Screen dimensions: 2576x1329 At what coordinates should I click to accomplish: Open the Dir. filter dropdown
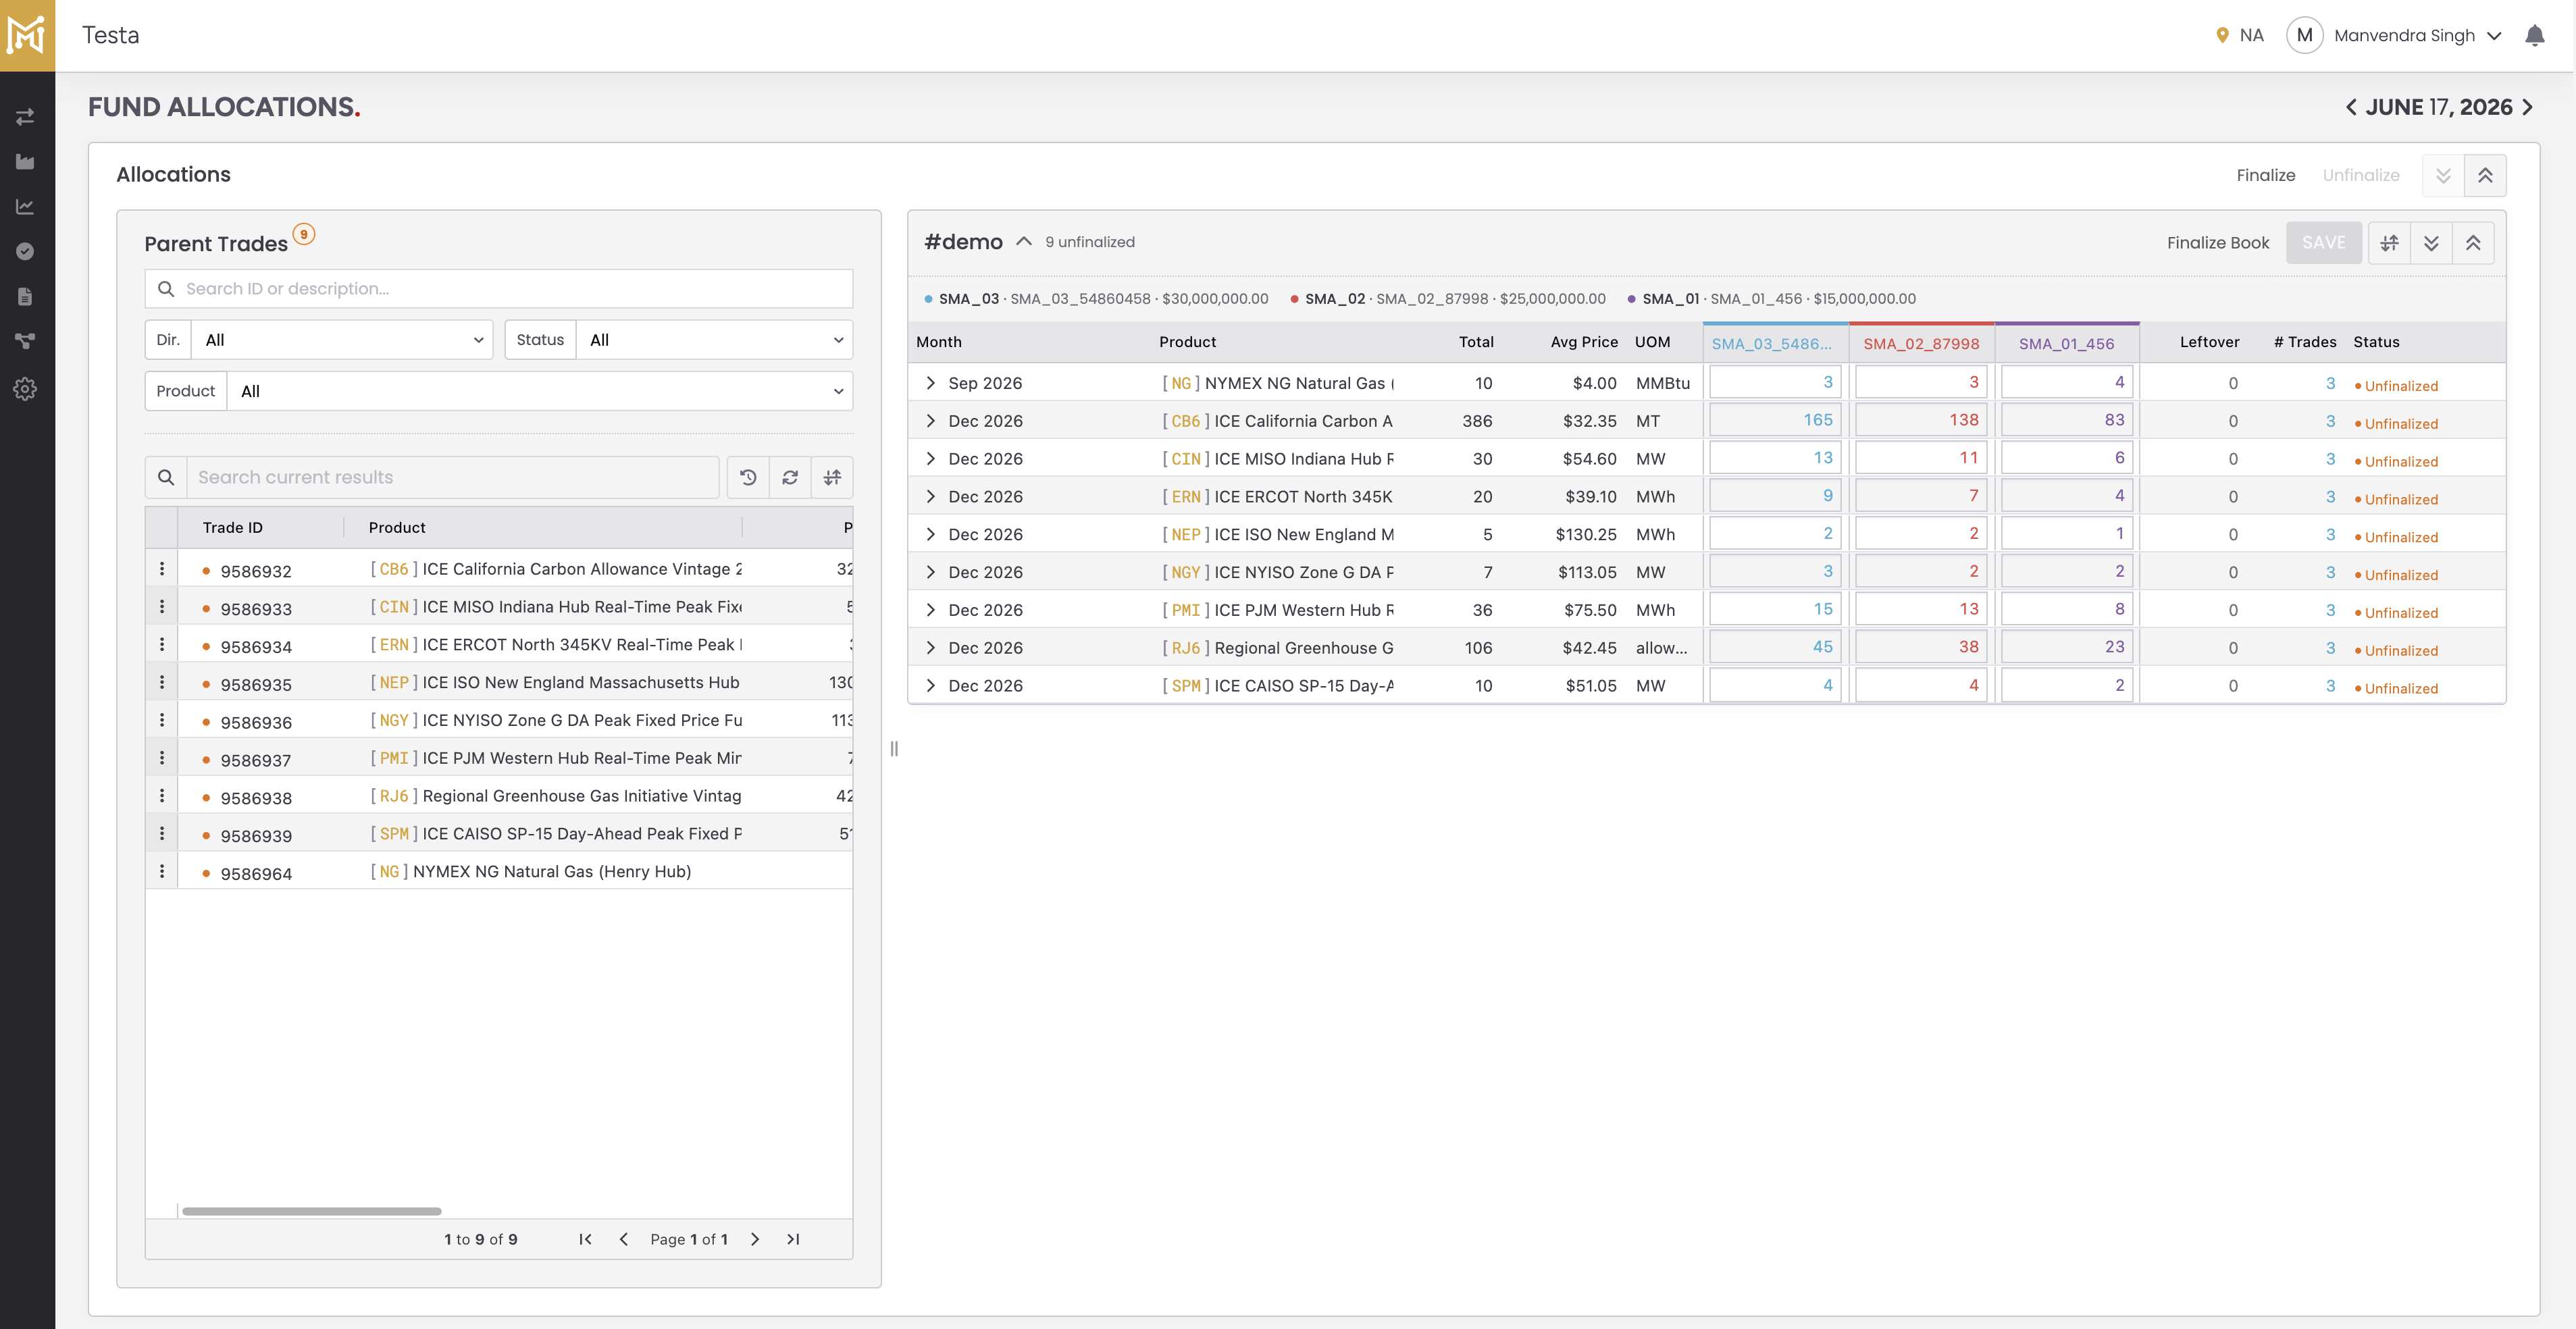tap(341, 340)
